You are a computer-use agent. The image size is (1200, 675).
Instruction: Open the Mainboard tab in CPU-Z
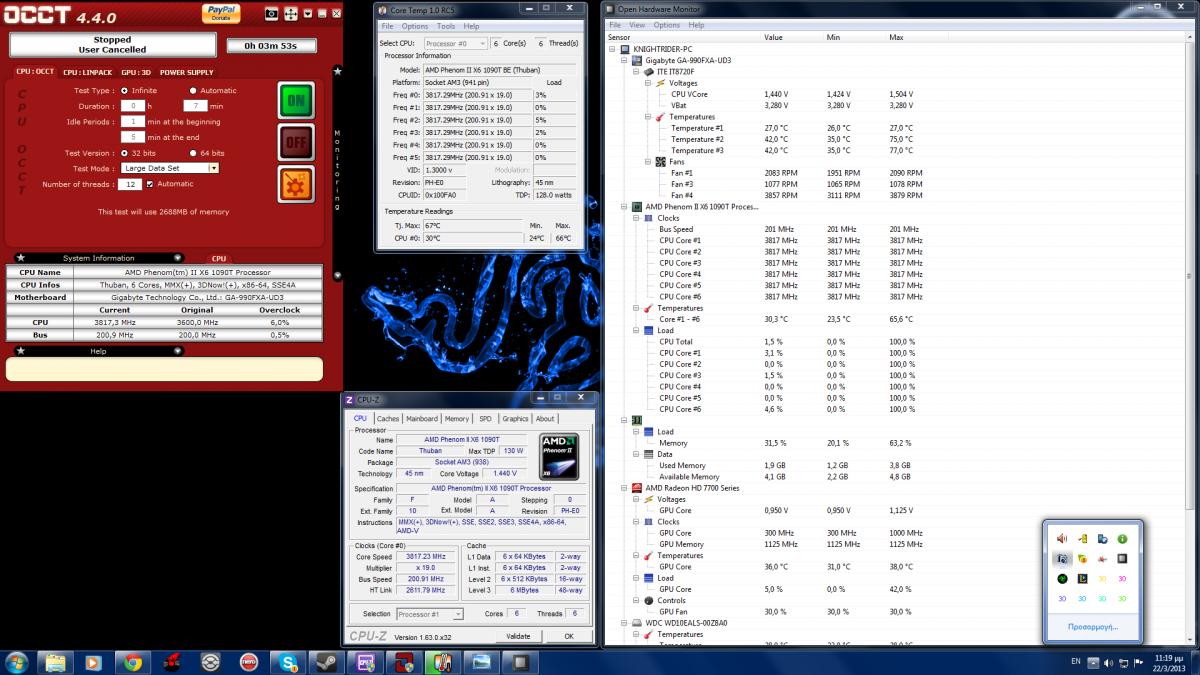[x=422, y=419]
